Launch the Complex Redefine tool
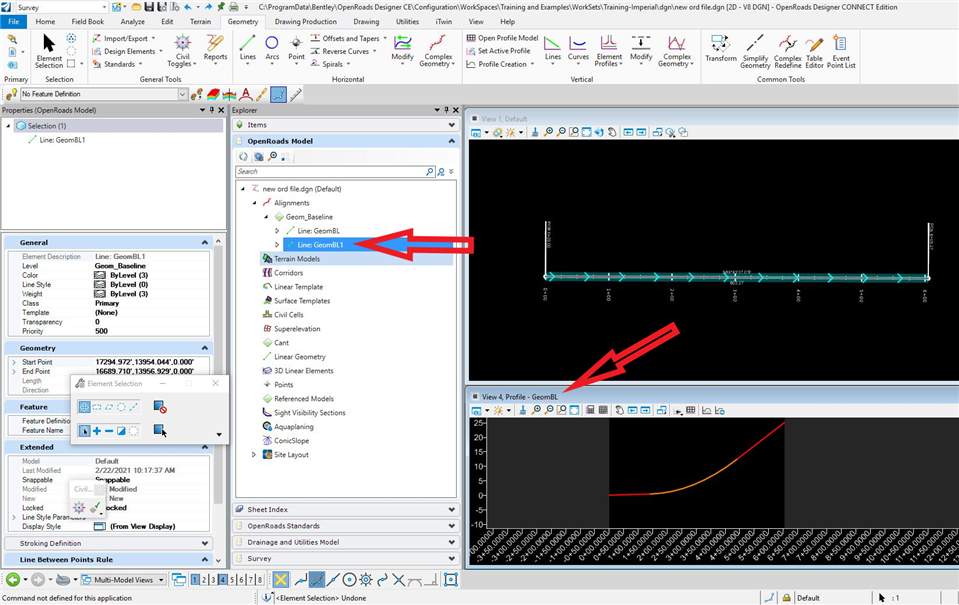 [788, 51]
